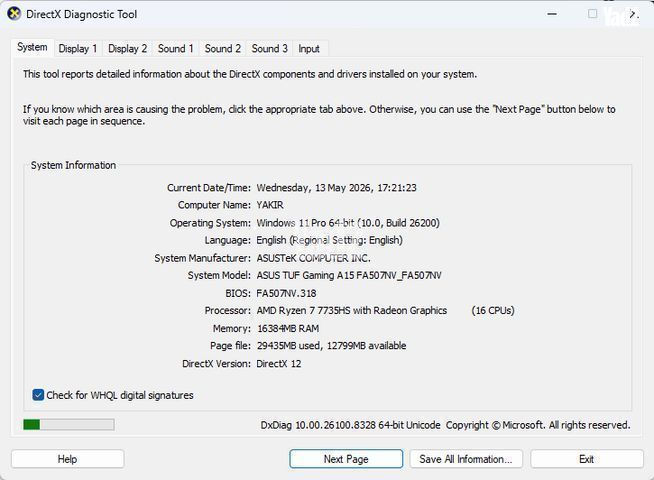Select the Sound 1 tab
654x480 pixels.
tap(175, 49)
